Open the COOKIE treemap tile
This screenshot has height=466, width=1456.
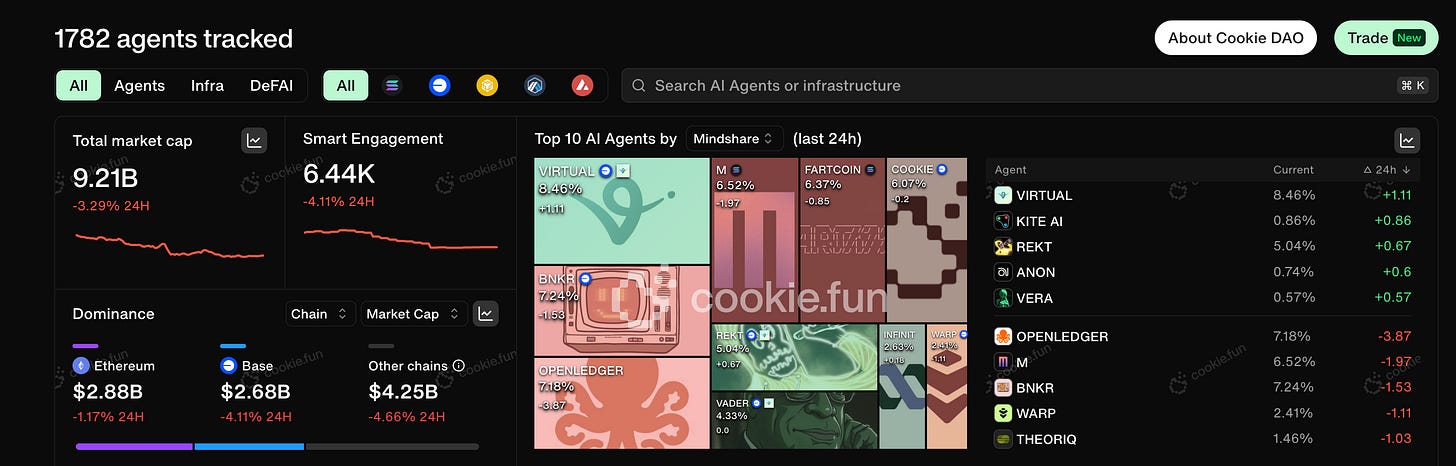[927, 240]
